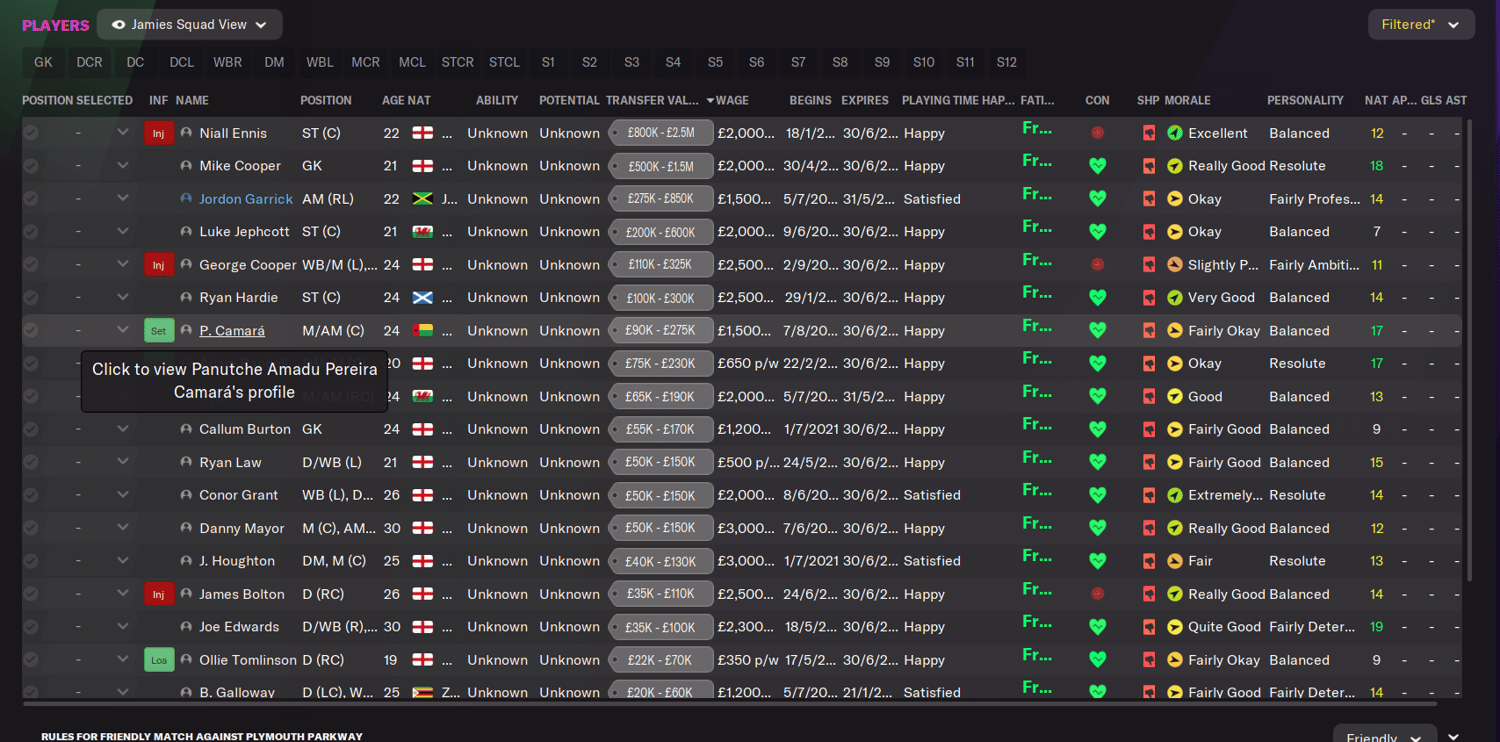The width and height of the screenshot is (1500, 742).
Task: Toggle selection tick for Callum Burton
Action: [x=31, y=430]
